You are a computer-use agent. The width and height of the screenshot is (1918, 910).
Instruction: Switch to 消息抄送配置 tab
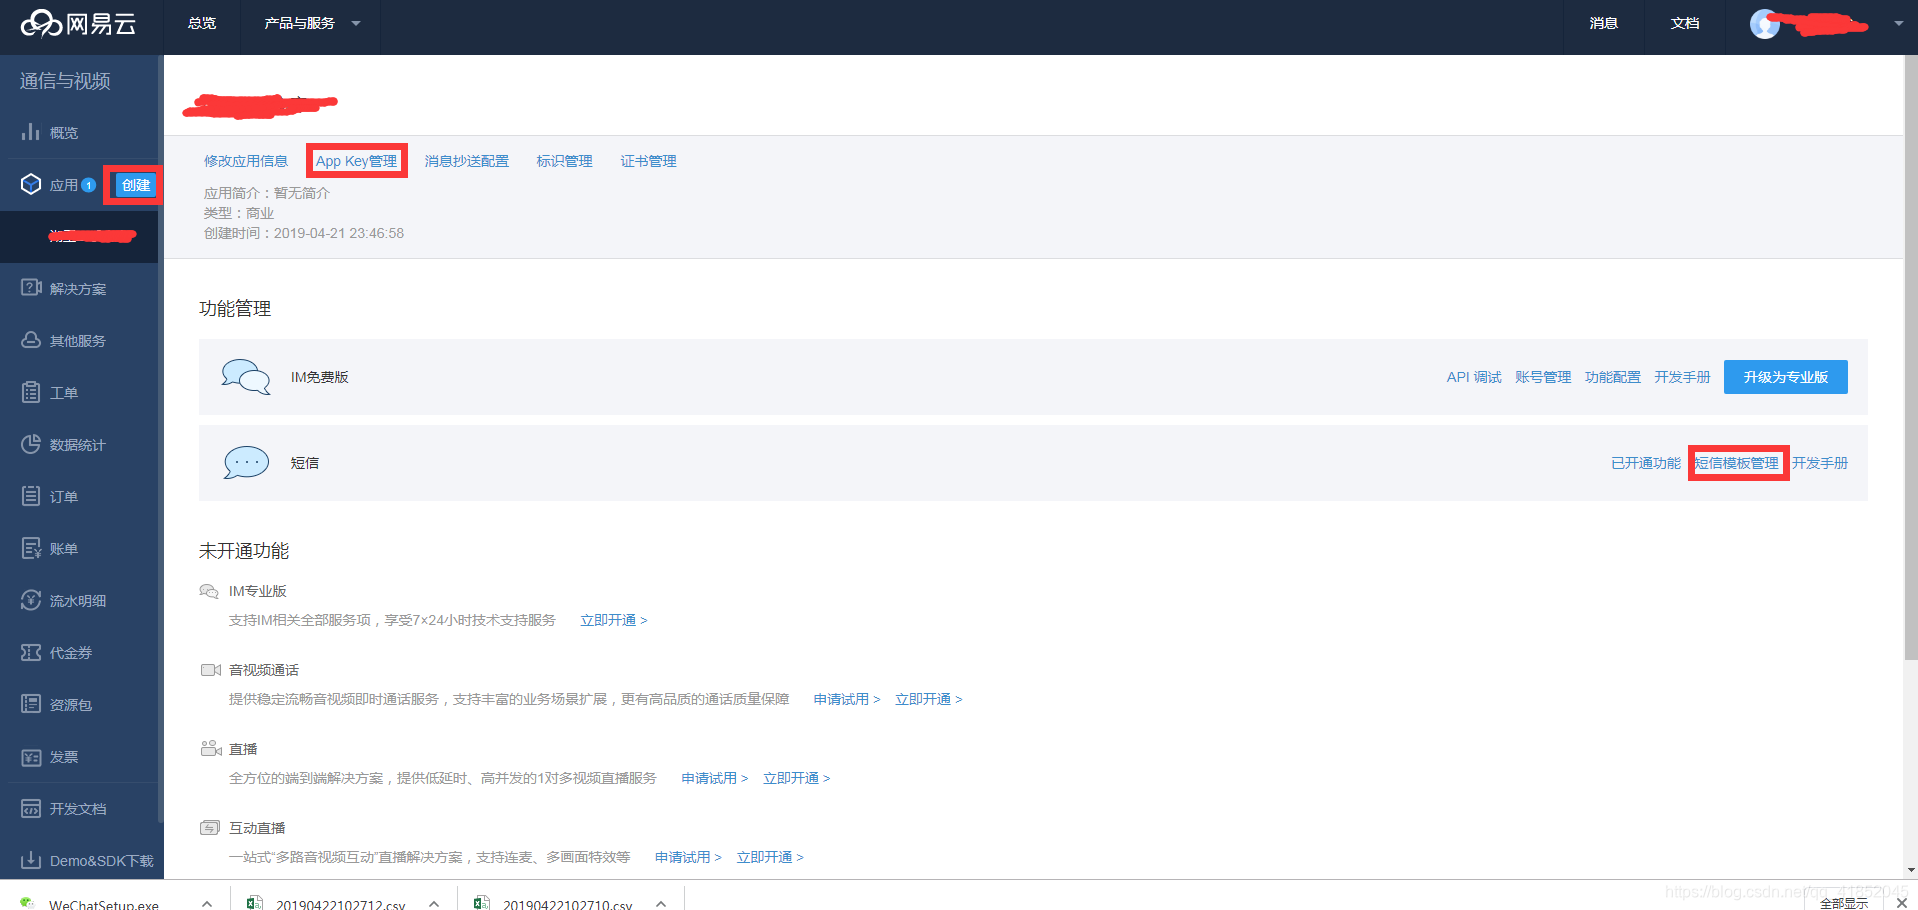467,161
